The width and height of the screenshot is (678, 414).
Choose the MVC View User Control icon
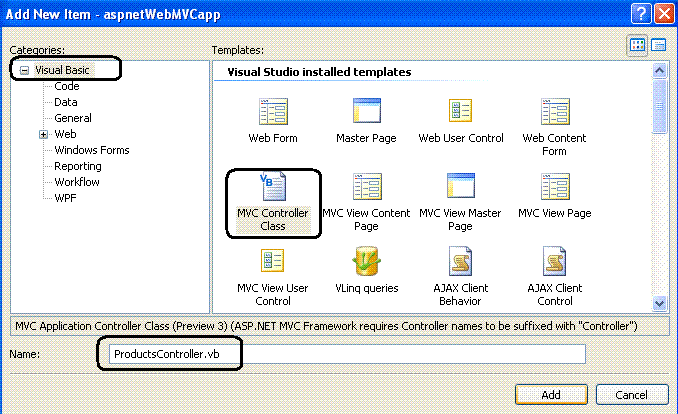[x=272, y=260]
